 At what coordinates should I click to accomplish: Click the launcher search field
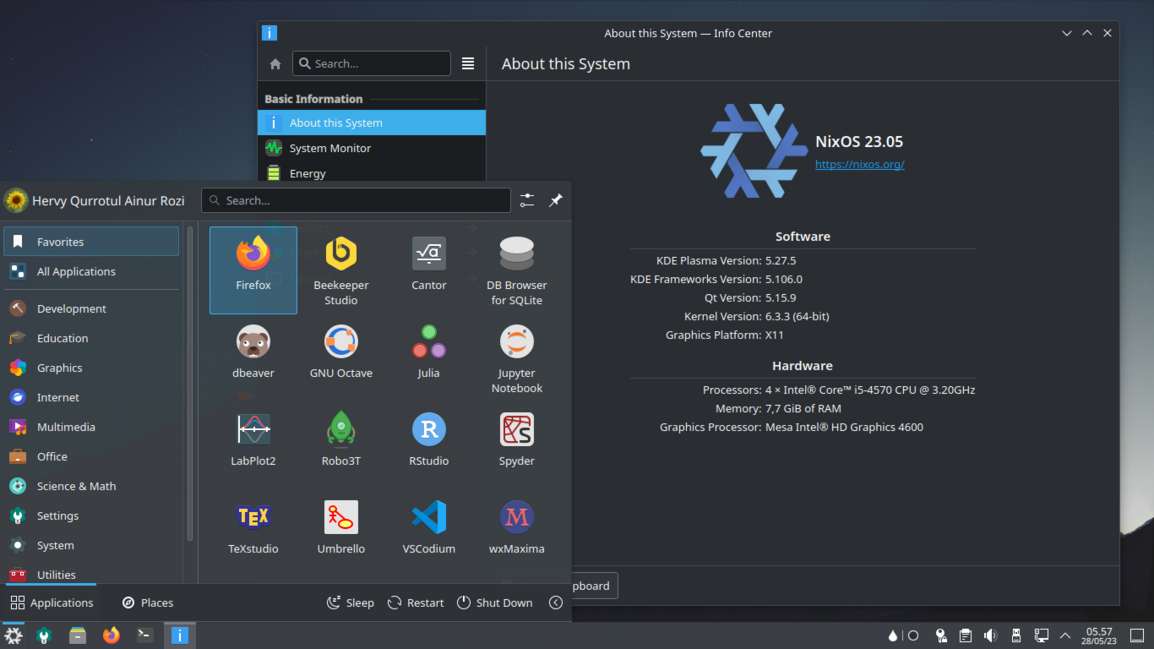tap(356, 200)
